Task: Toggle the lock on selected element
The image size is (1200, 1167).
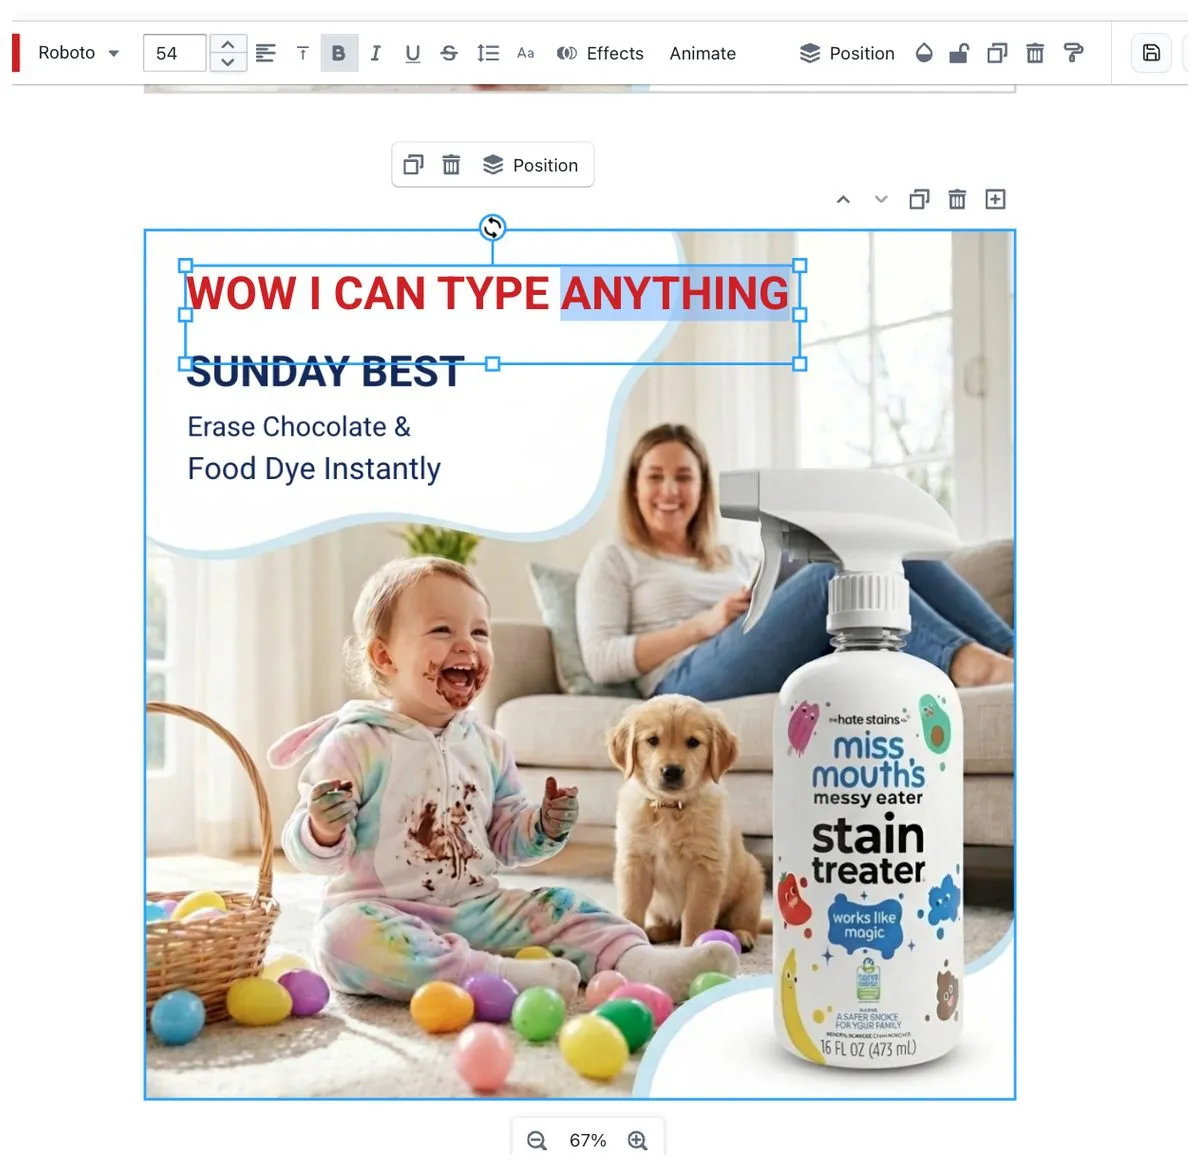Action: [959, 53]
